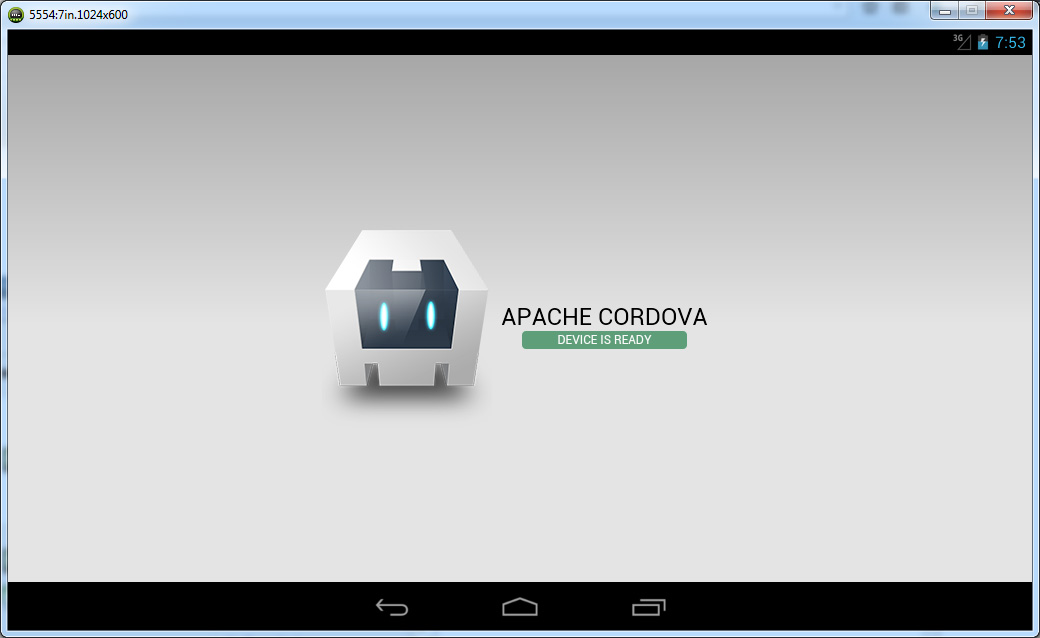The width and height of the screenshot is (1040, 638).
Task: Click the battery charging icon
Action: (x=983, y=42)
